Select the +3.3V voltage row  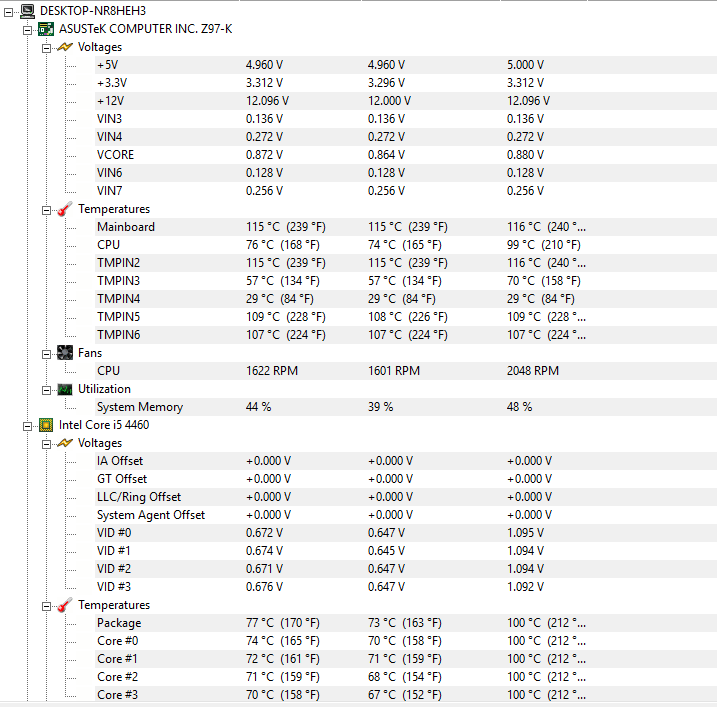[x=406, y=83]
